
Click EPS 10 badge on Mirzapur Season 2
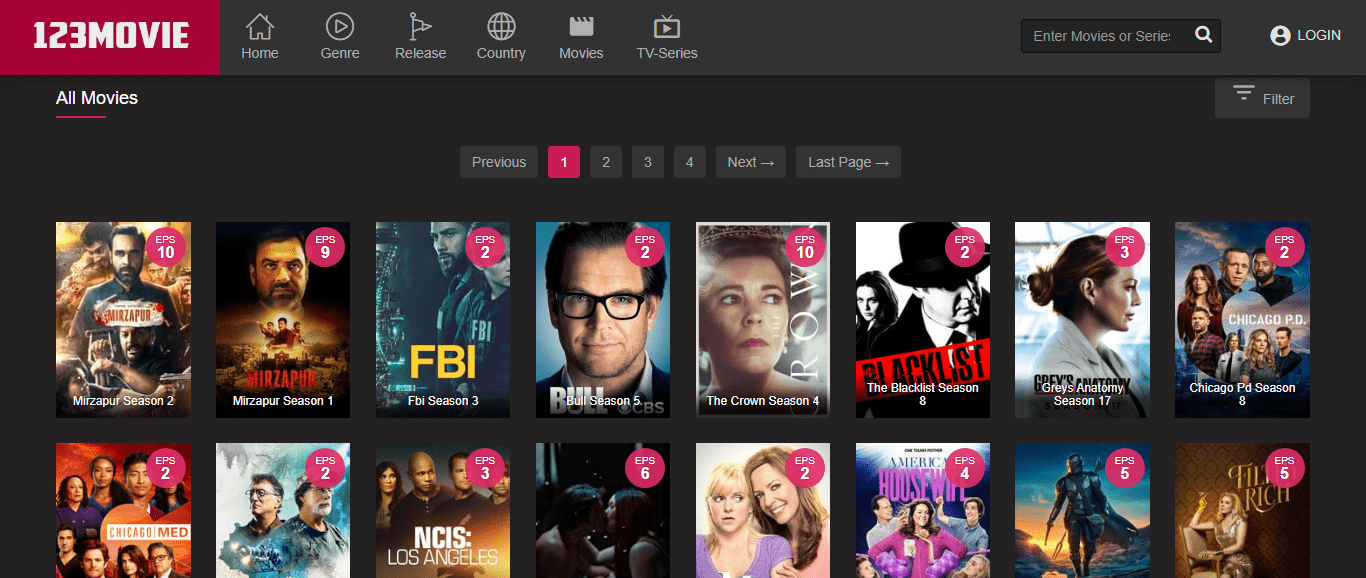[x=165, y=247]
